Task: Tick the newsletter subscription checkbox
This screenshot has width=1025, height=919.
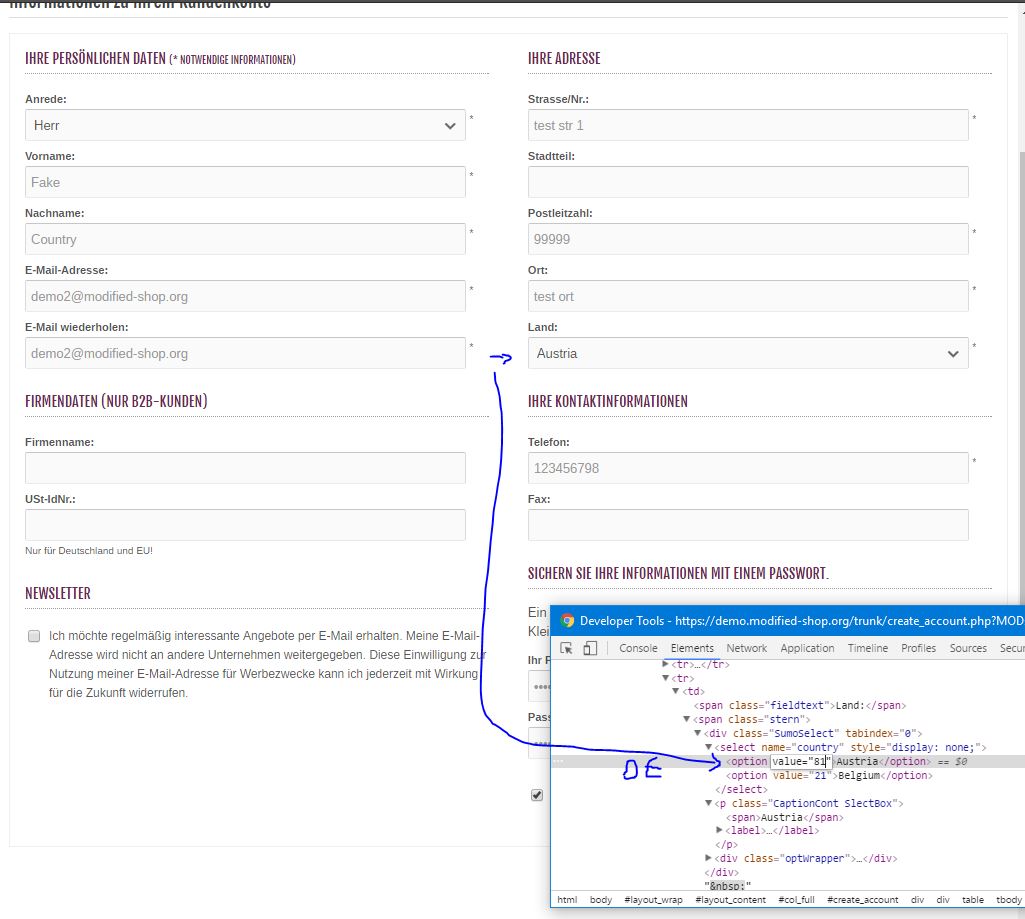Action: [x=34, y=636]
